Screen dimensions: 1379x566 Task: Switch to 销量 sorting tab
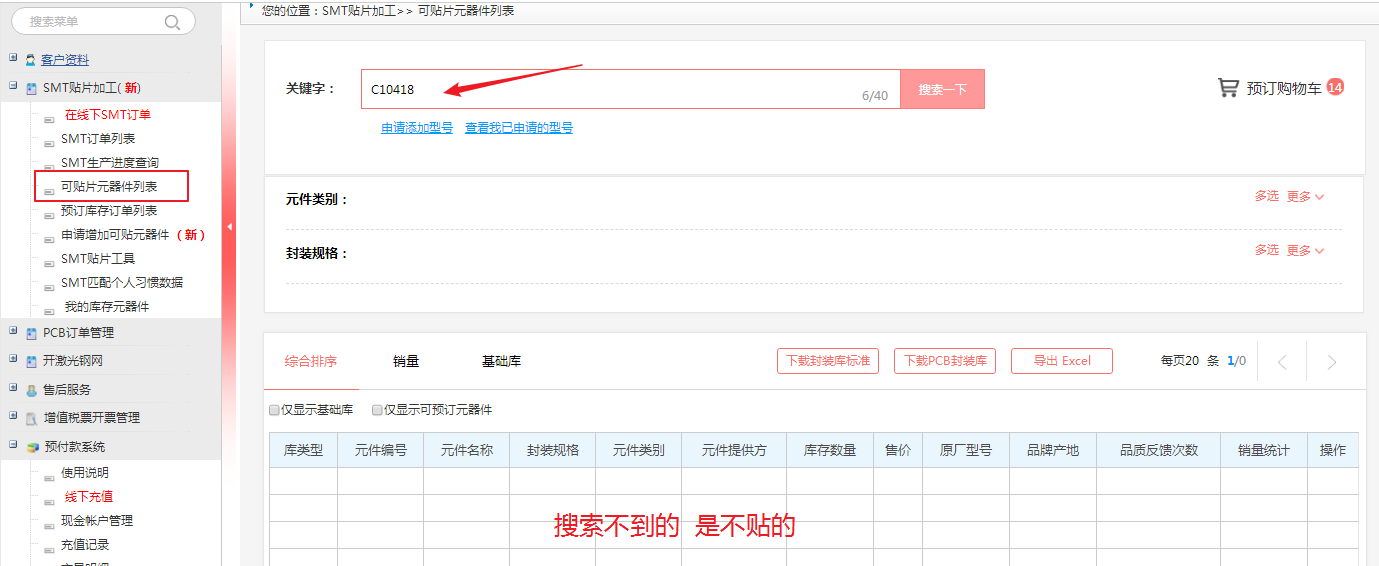pyautogui.click(x=406, y=361)
